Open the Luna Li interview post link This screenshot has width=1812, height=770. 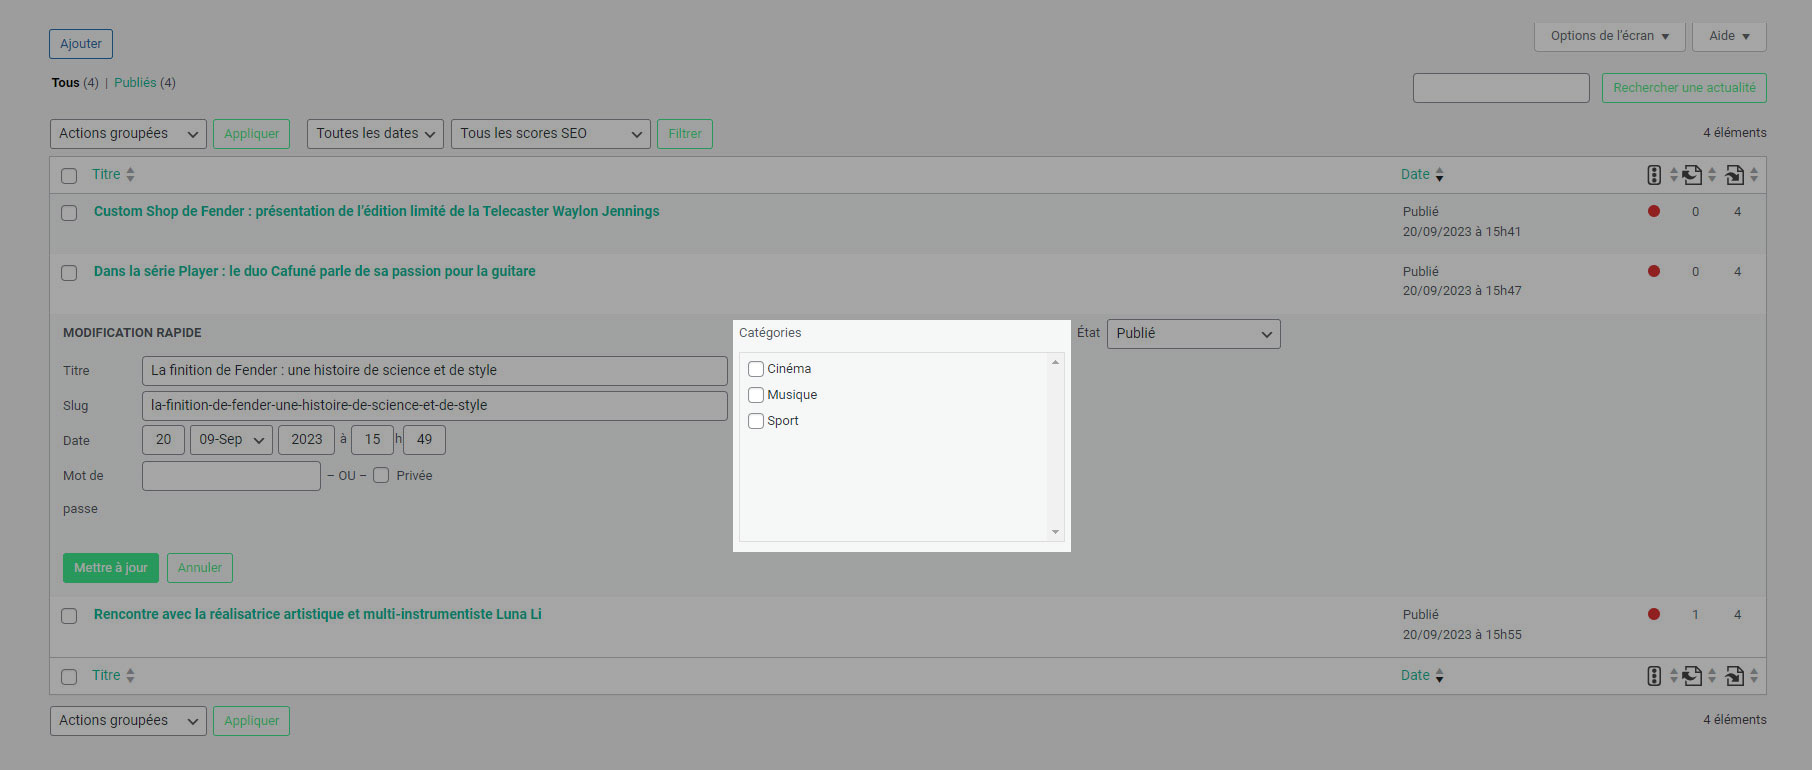click(317, 614)
